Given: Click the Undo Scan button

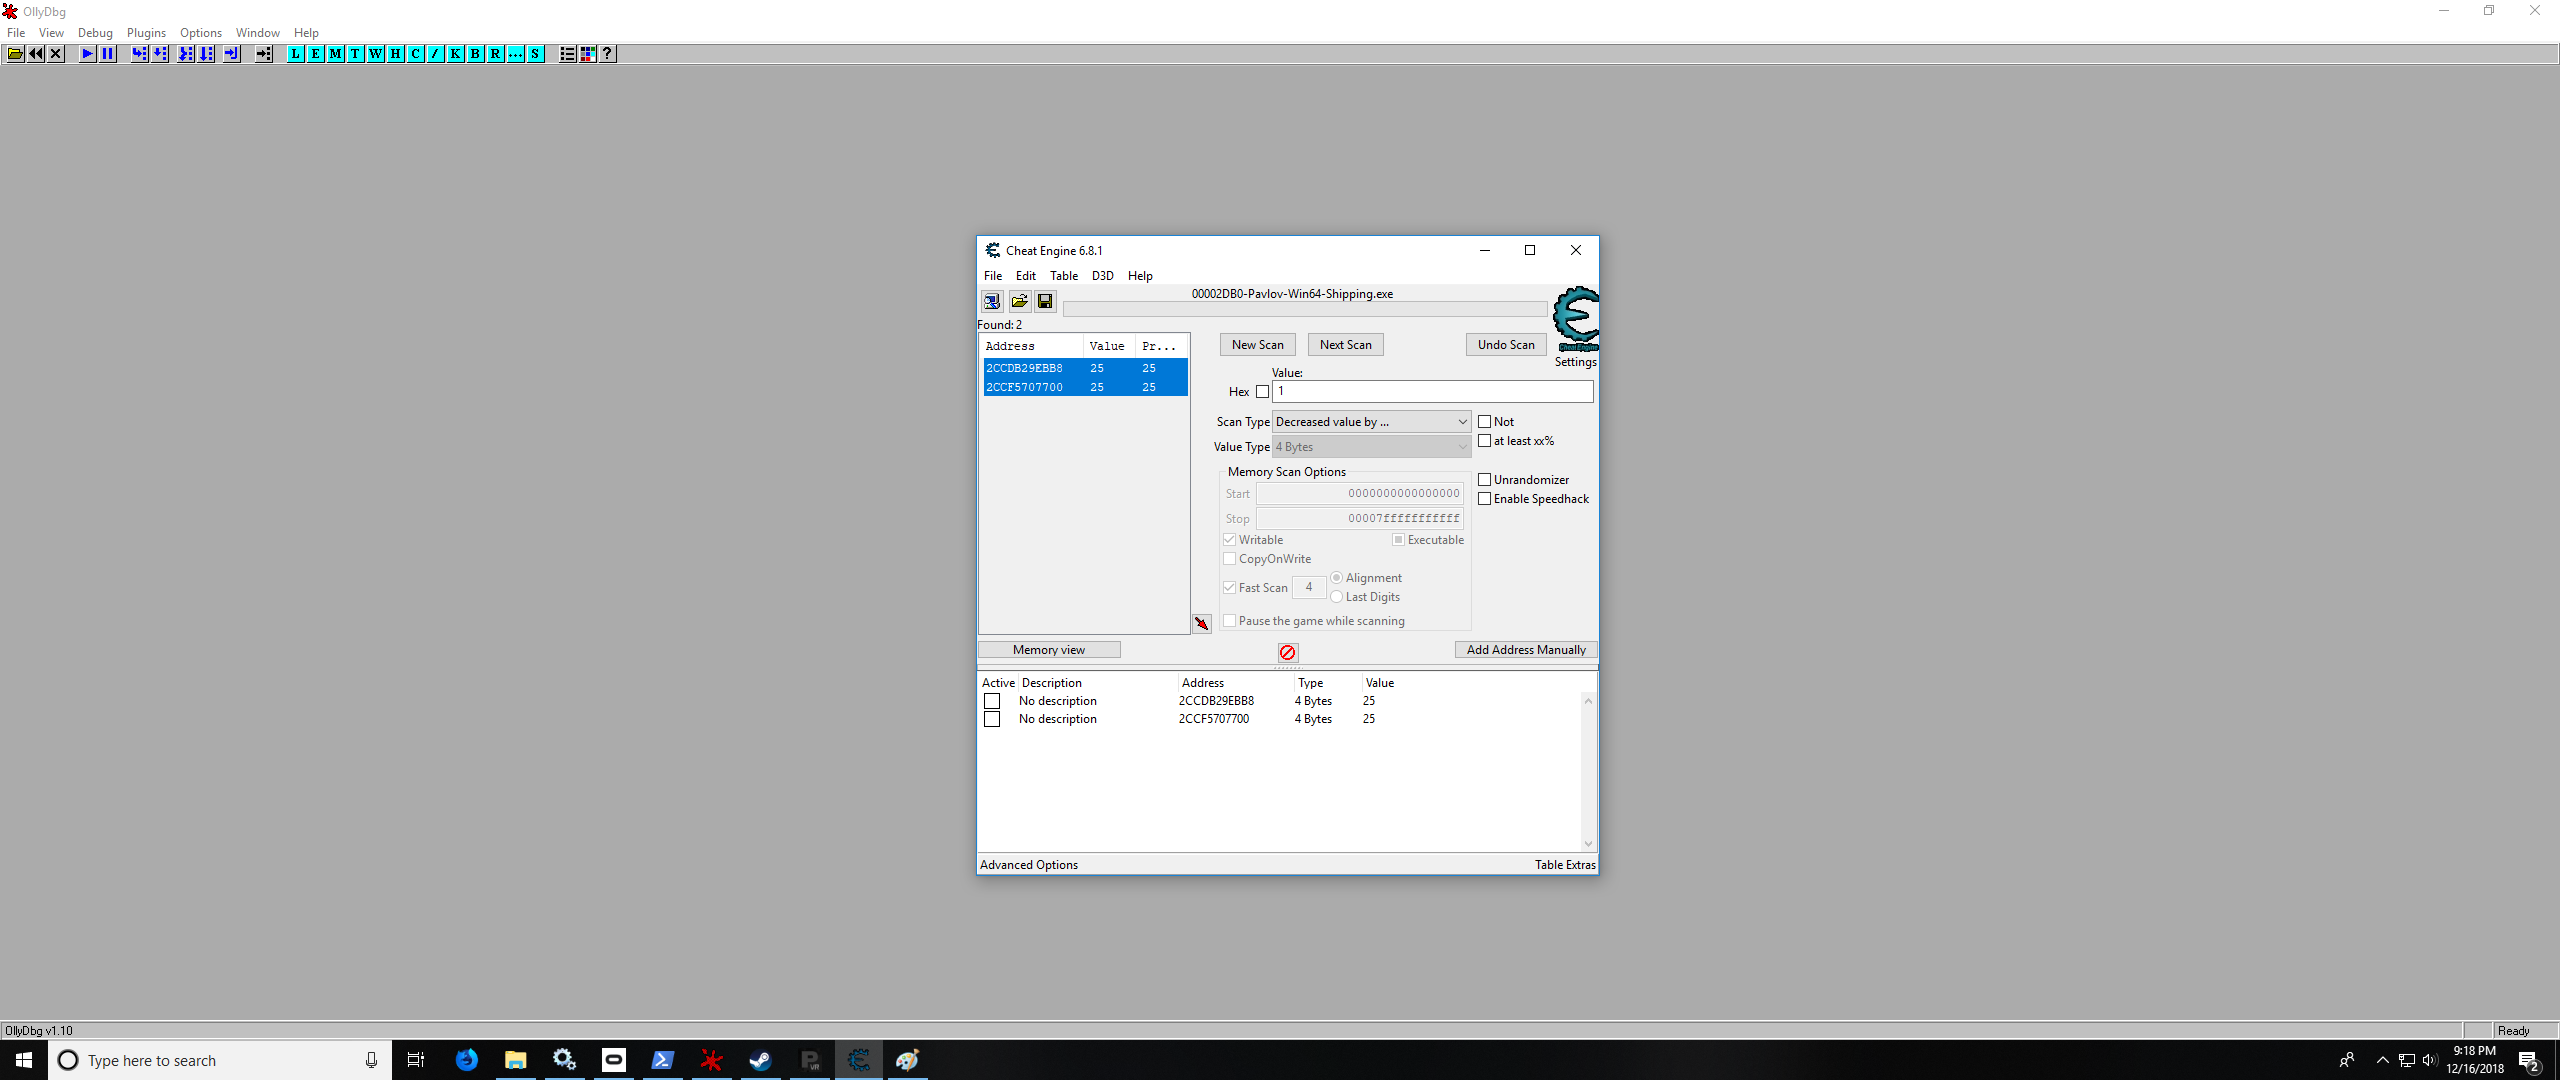Looking at the screenshot, I should [x=1506, y=345].
